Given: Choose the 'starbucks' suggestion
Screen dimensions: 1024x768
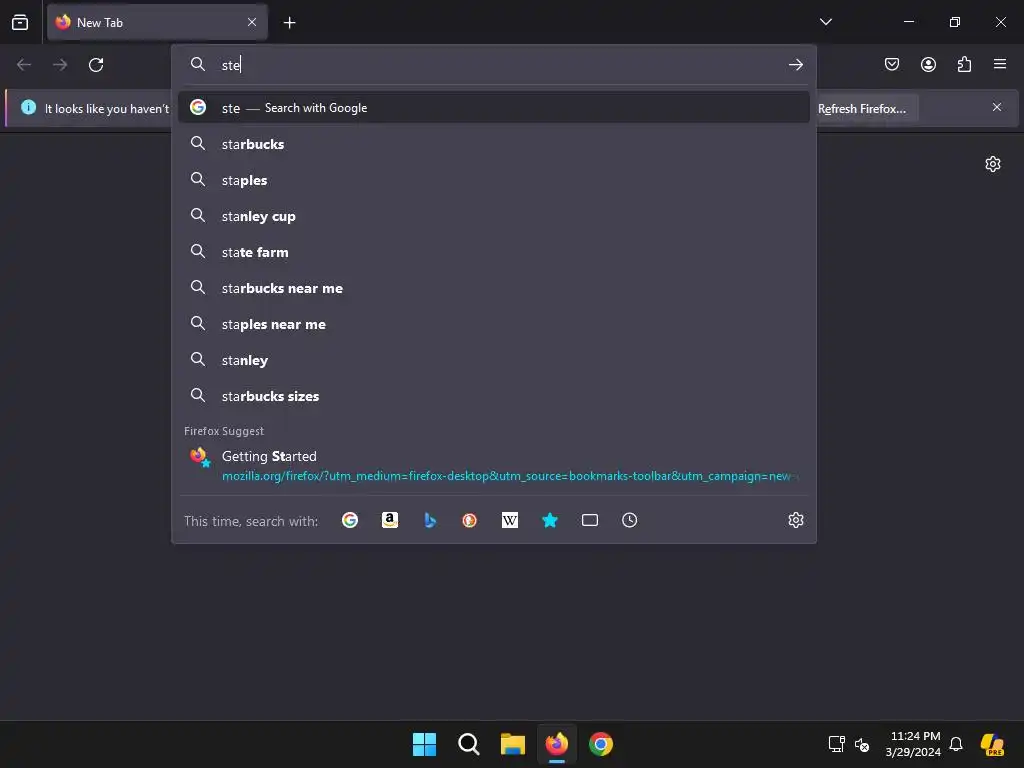Looking at the screenshot, I should click(x=494, y=144).
